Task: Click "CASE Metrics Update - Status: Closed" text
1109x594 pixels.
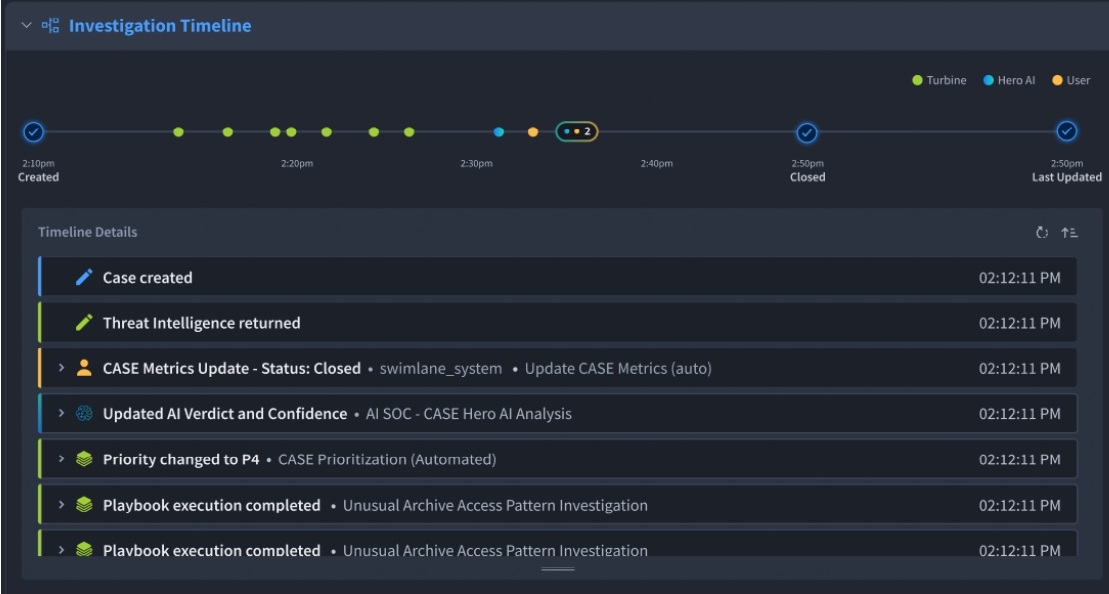Action: (232, 368)
